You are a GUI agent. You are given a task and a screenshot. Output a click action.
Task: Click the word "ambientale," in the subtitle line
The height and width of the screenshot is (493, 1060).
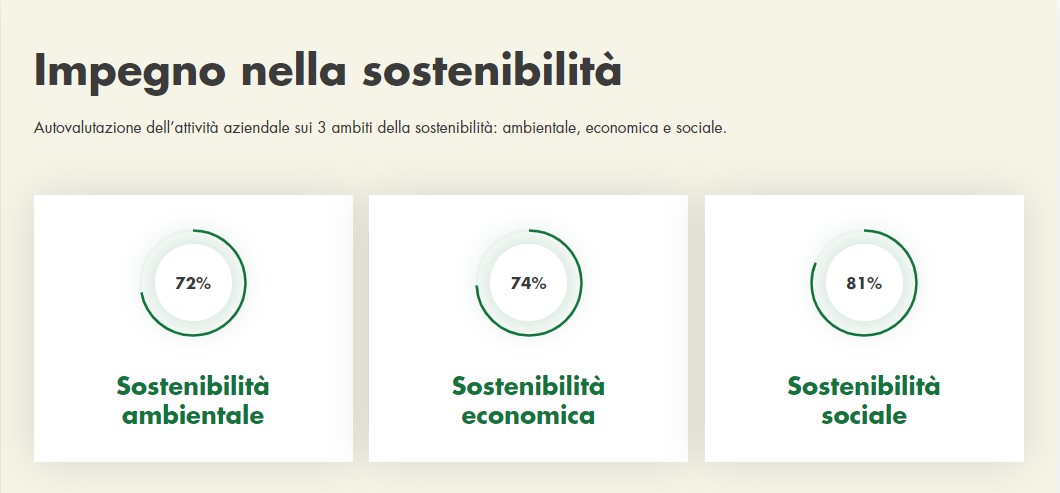(x=541, y=129)
